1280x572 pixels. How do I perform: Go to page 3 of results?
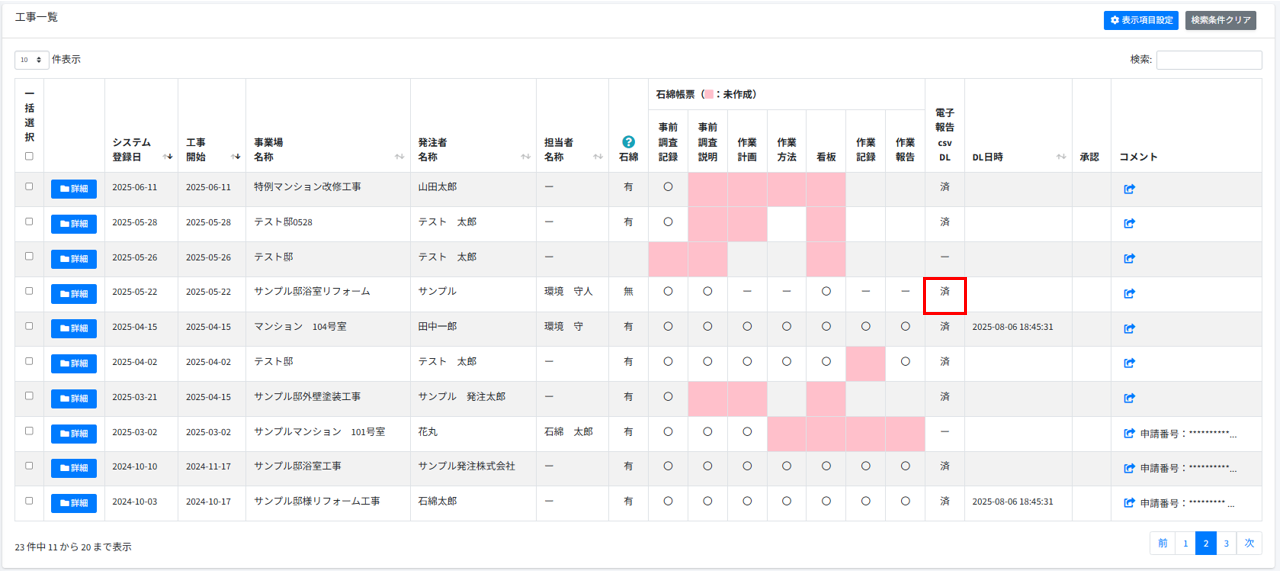point(1226,543)
